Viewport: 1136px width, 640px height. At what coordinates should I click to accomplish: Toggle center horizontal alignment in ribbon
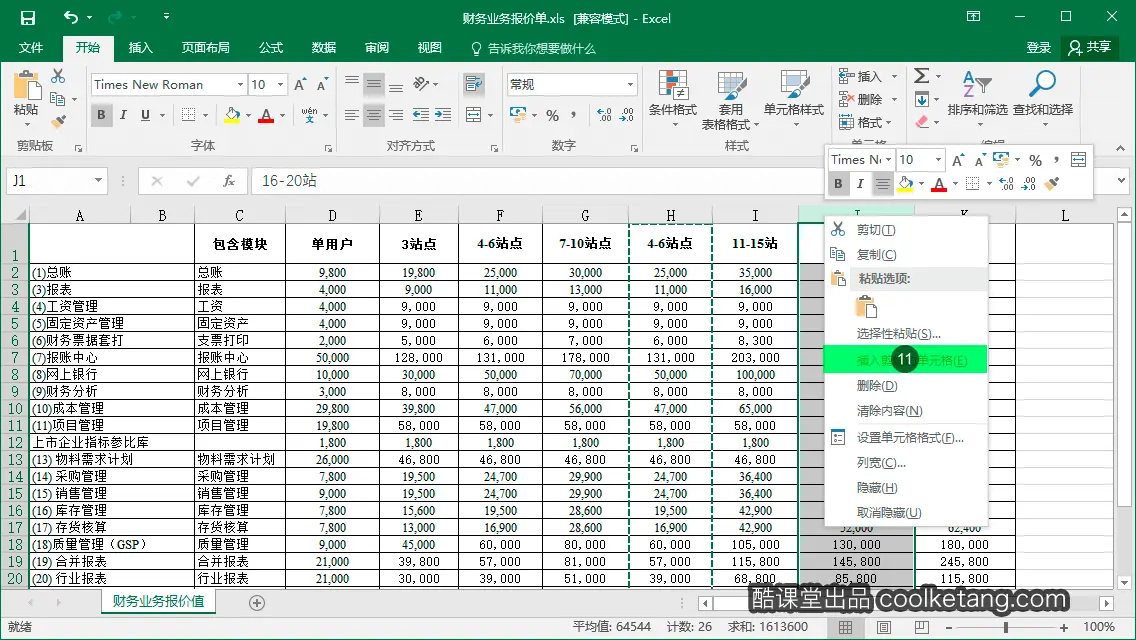[x=374, y=115]
